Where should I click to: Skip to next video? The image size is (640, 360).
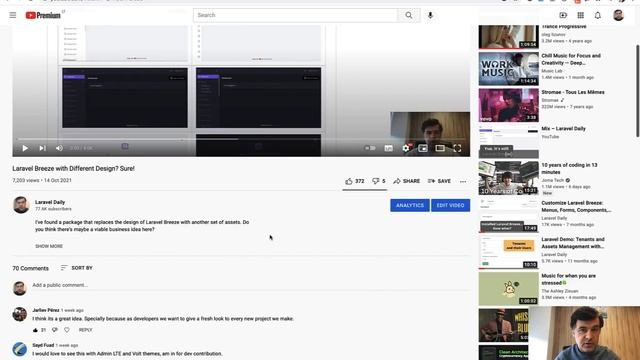pos(42,148)
